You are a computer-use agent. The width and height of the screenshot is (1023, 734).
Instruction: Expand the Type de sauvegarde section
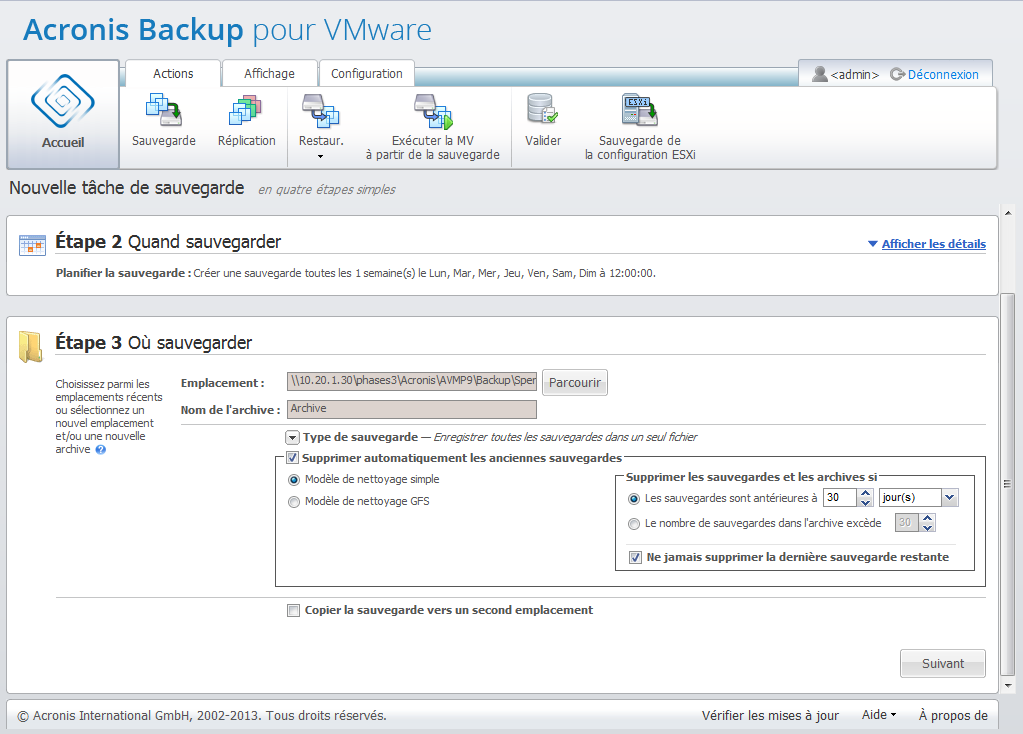[x=292, y=438]
